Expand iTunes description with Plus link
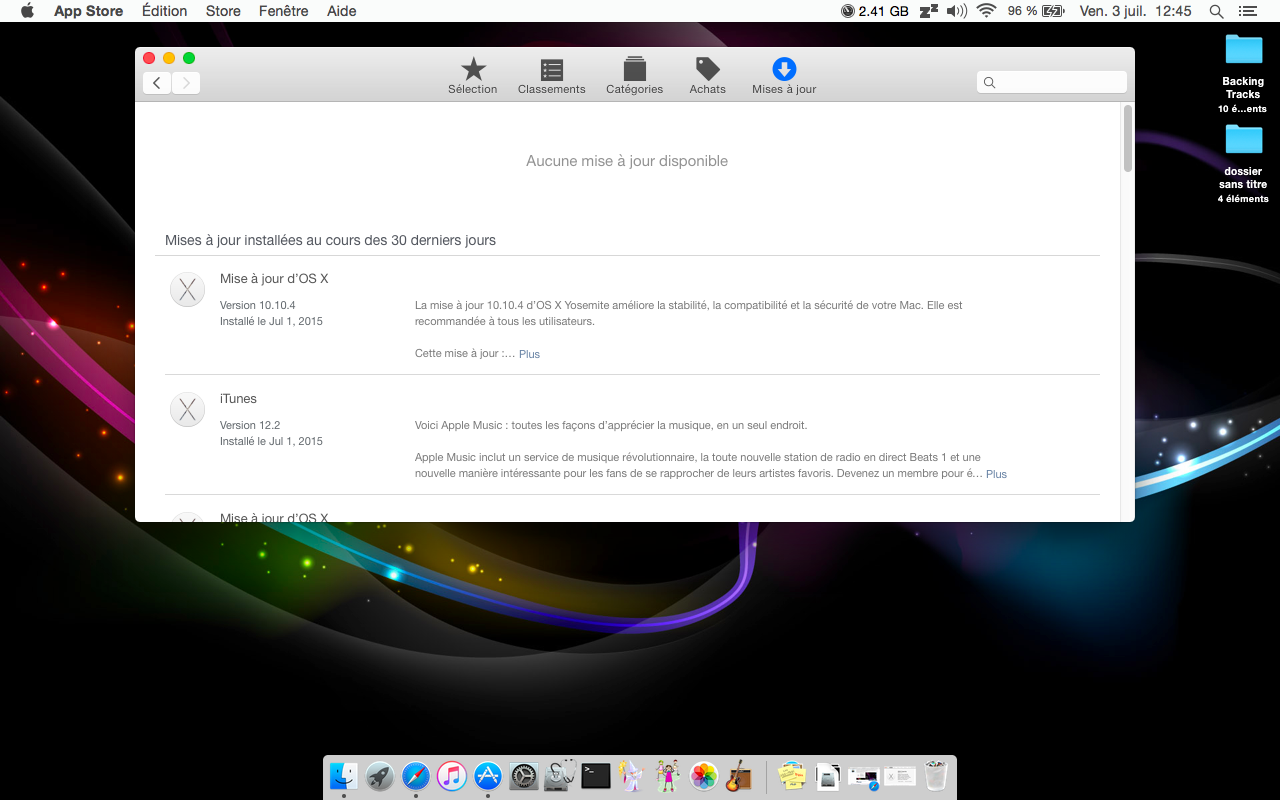 pos(996,474)
